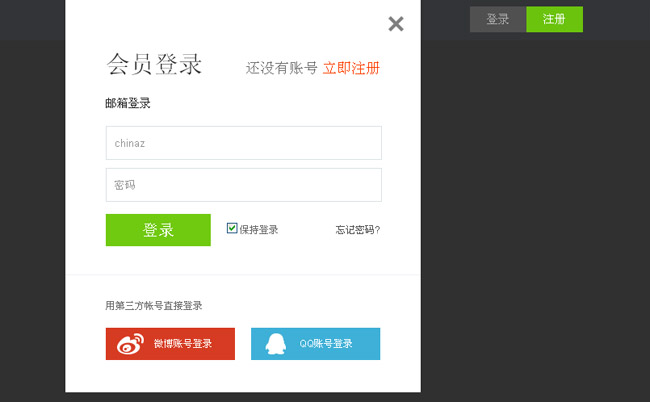This screenshot has height=402, width=650.
Task: Click the 用第三方帐号直接登录 caption
Action: point(160,306)
